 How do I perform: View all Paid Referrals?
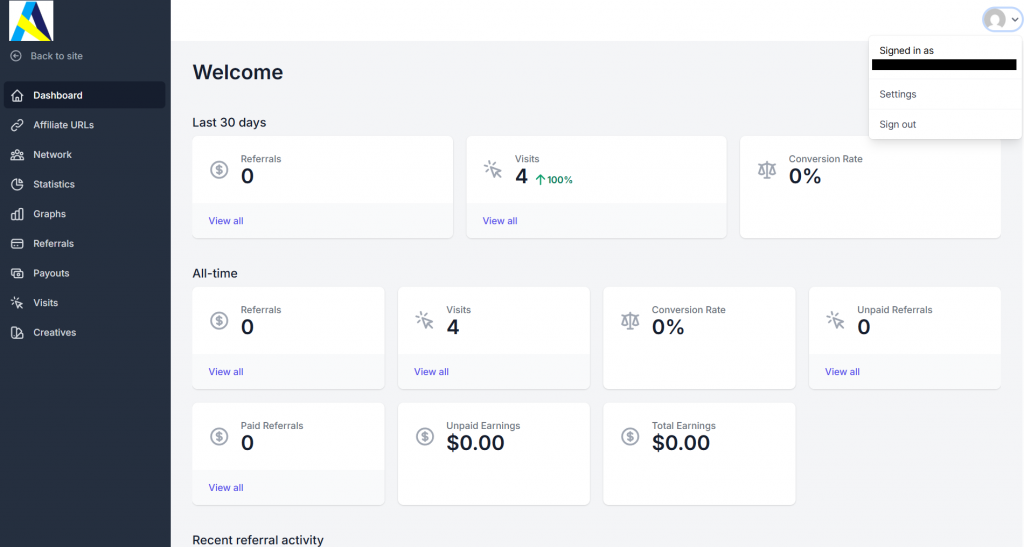coord(226,488)
